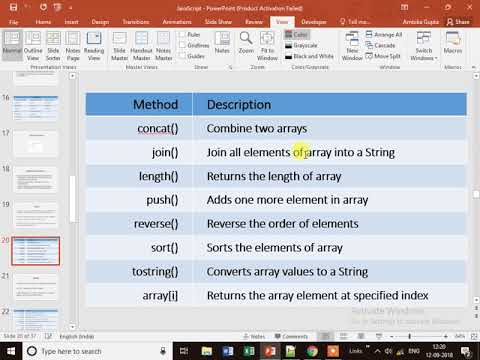The width and height of the screenshot is (480, 360).
Task: Click thumbnail pane scroll-up arrow
Action: pos(72,76)
